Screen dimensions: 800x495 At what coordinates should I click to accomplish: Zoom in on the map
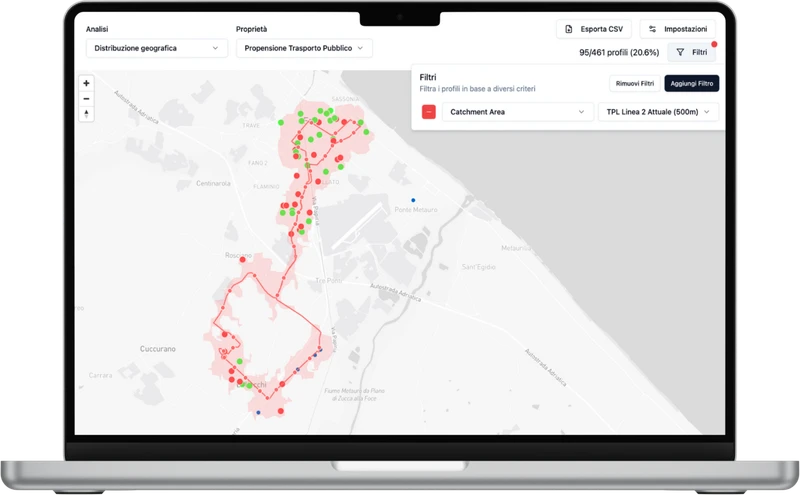click(x=86, y=83)
